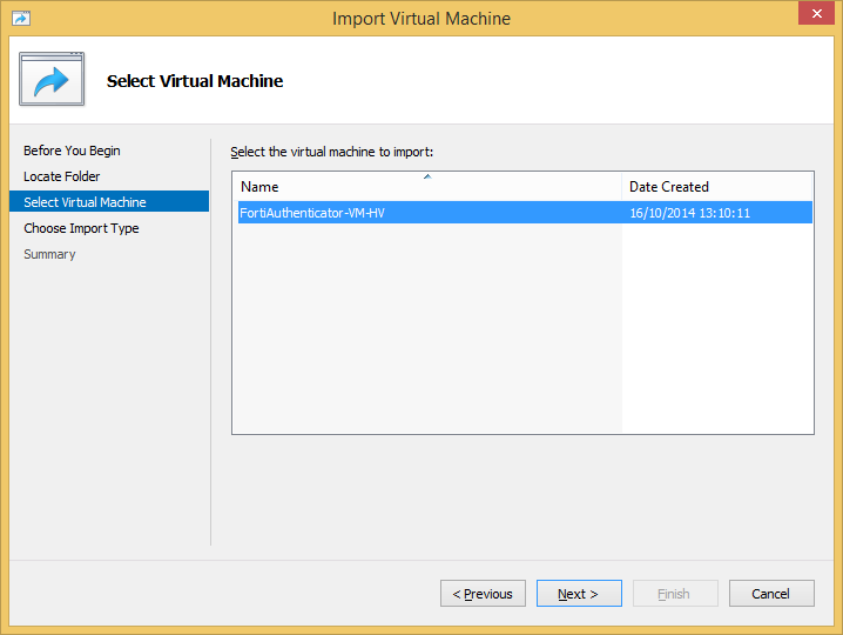Cancel the import wizard
Viewport: 843px width, 635px height.
771,593
